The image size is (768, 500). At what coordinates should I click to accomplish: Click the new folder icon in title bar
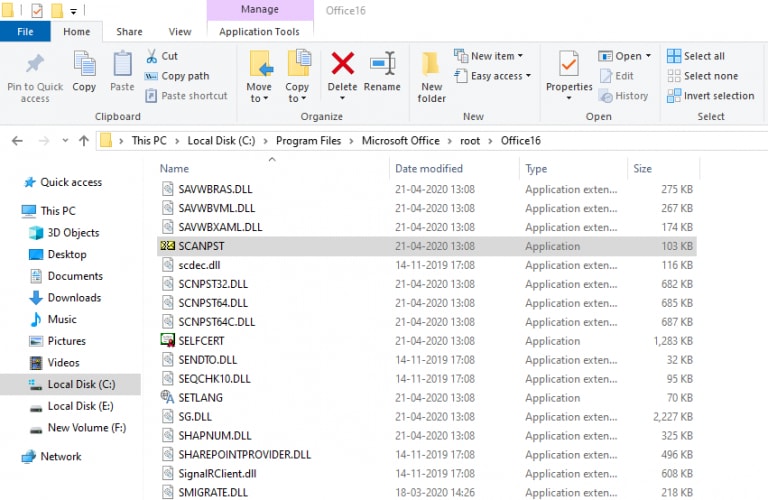57,10
